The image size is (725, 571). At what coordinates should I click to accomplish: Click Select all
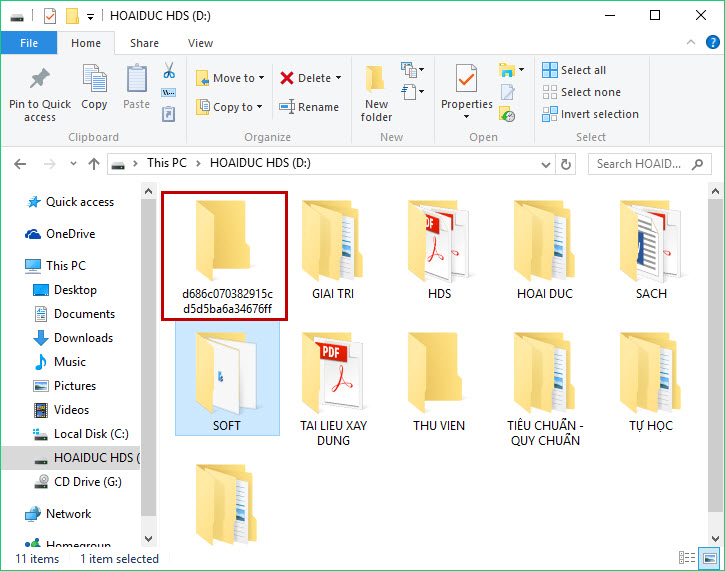point(574,70)
